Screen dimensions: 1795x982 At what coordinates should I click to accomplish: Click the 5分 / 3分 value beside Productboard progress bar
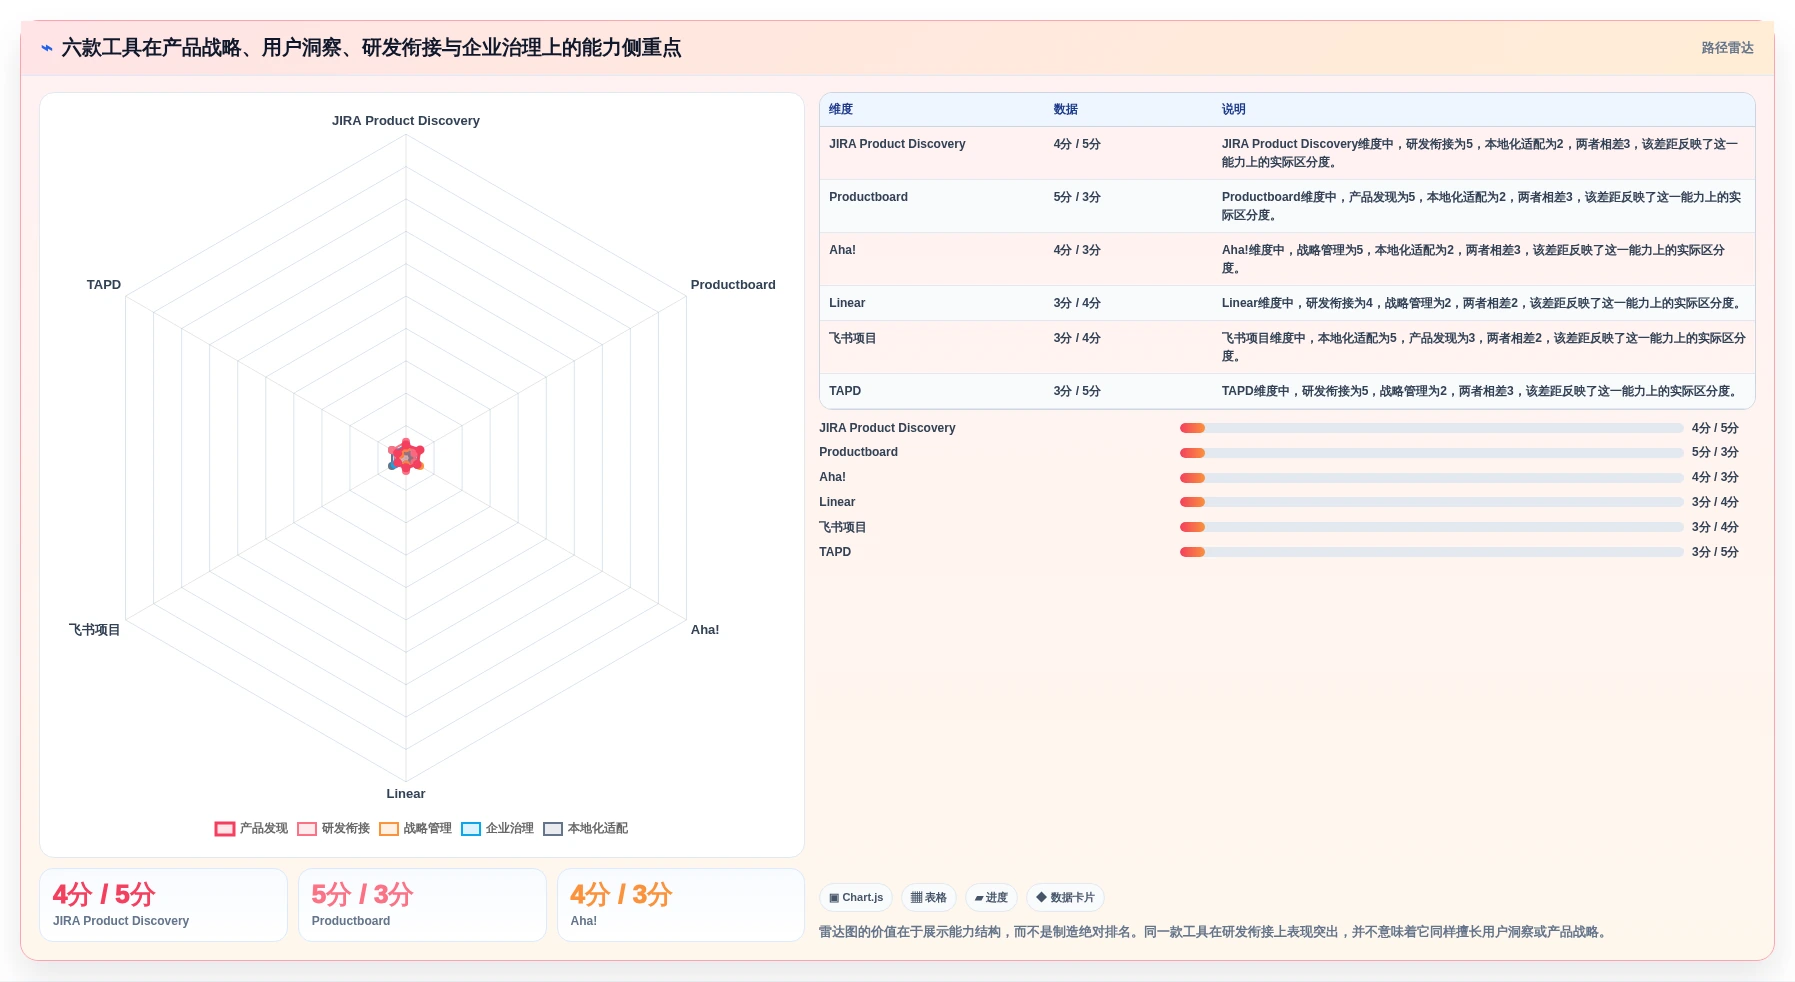1715,453
